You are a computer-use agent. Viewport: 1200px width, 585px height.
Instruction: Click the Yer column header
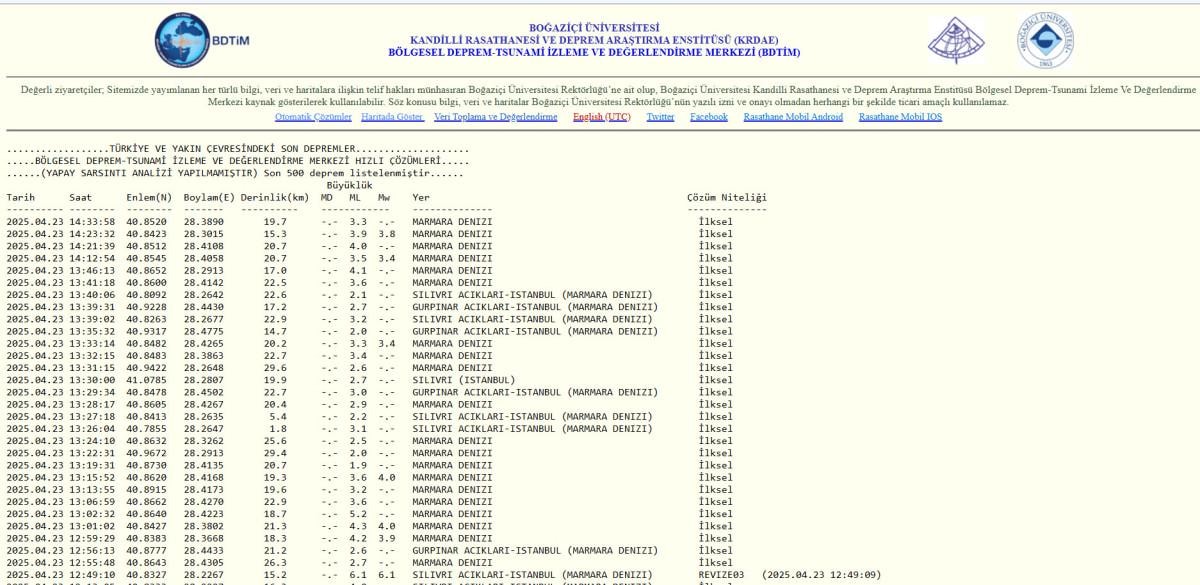point(421,198)
